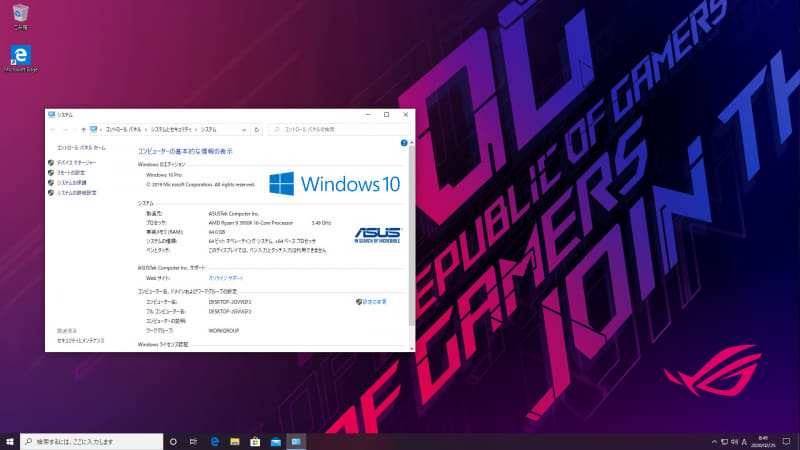
Task: Open システムの保護 link
Action: (71, 183)
